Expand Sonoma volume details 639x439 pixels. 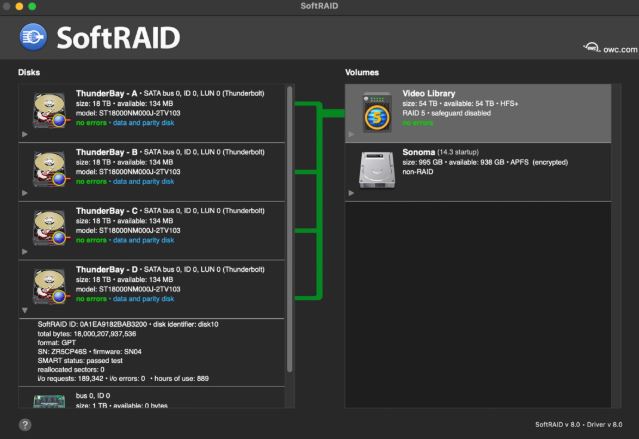tap(351, 193)
